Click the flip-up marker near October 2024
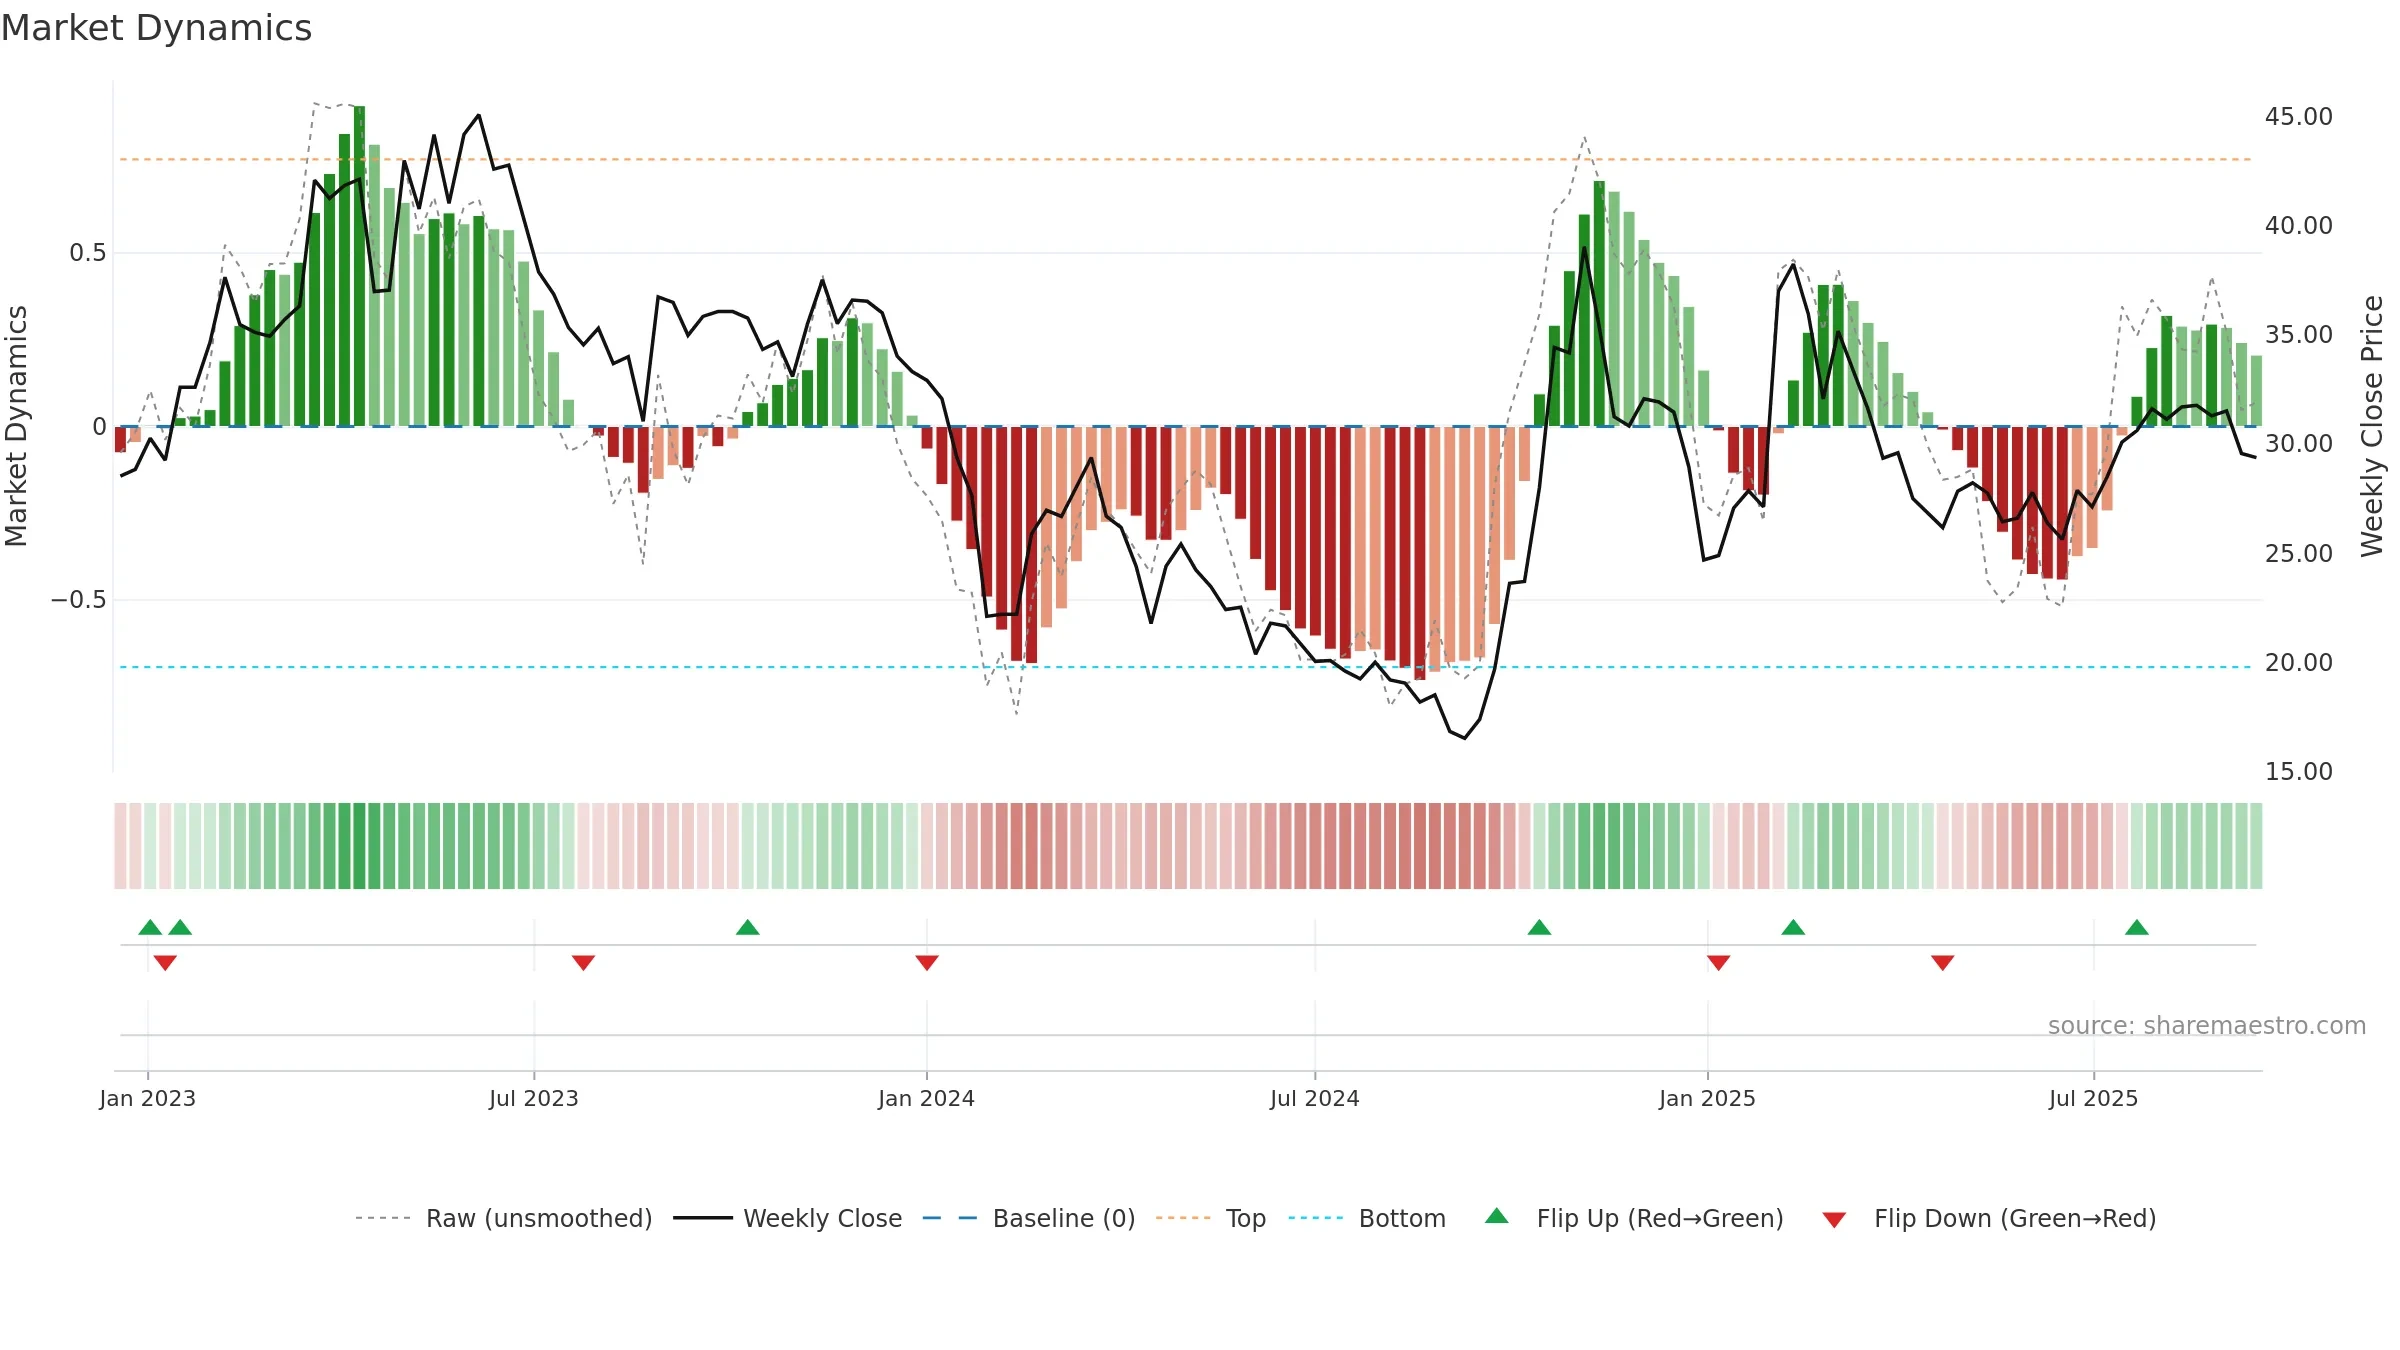 pyautogui.click(x=1540, y=927)
